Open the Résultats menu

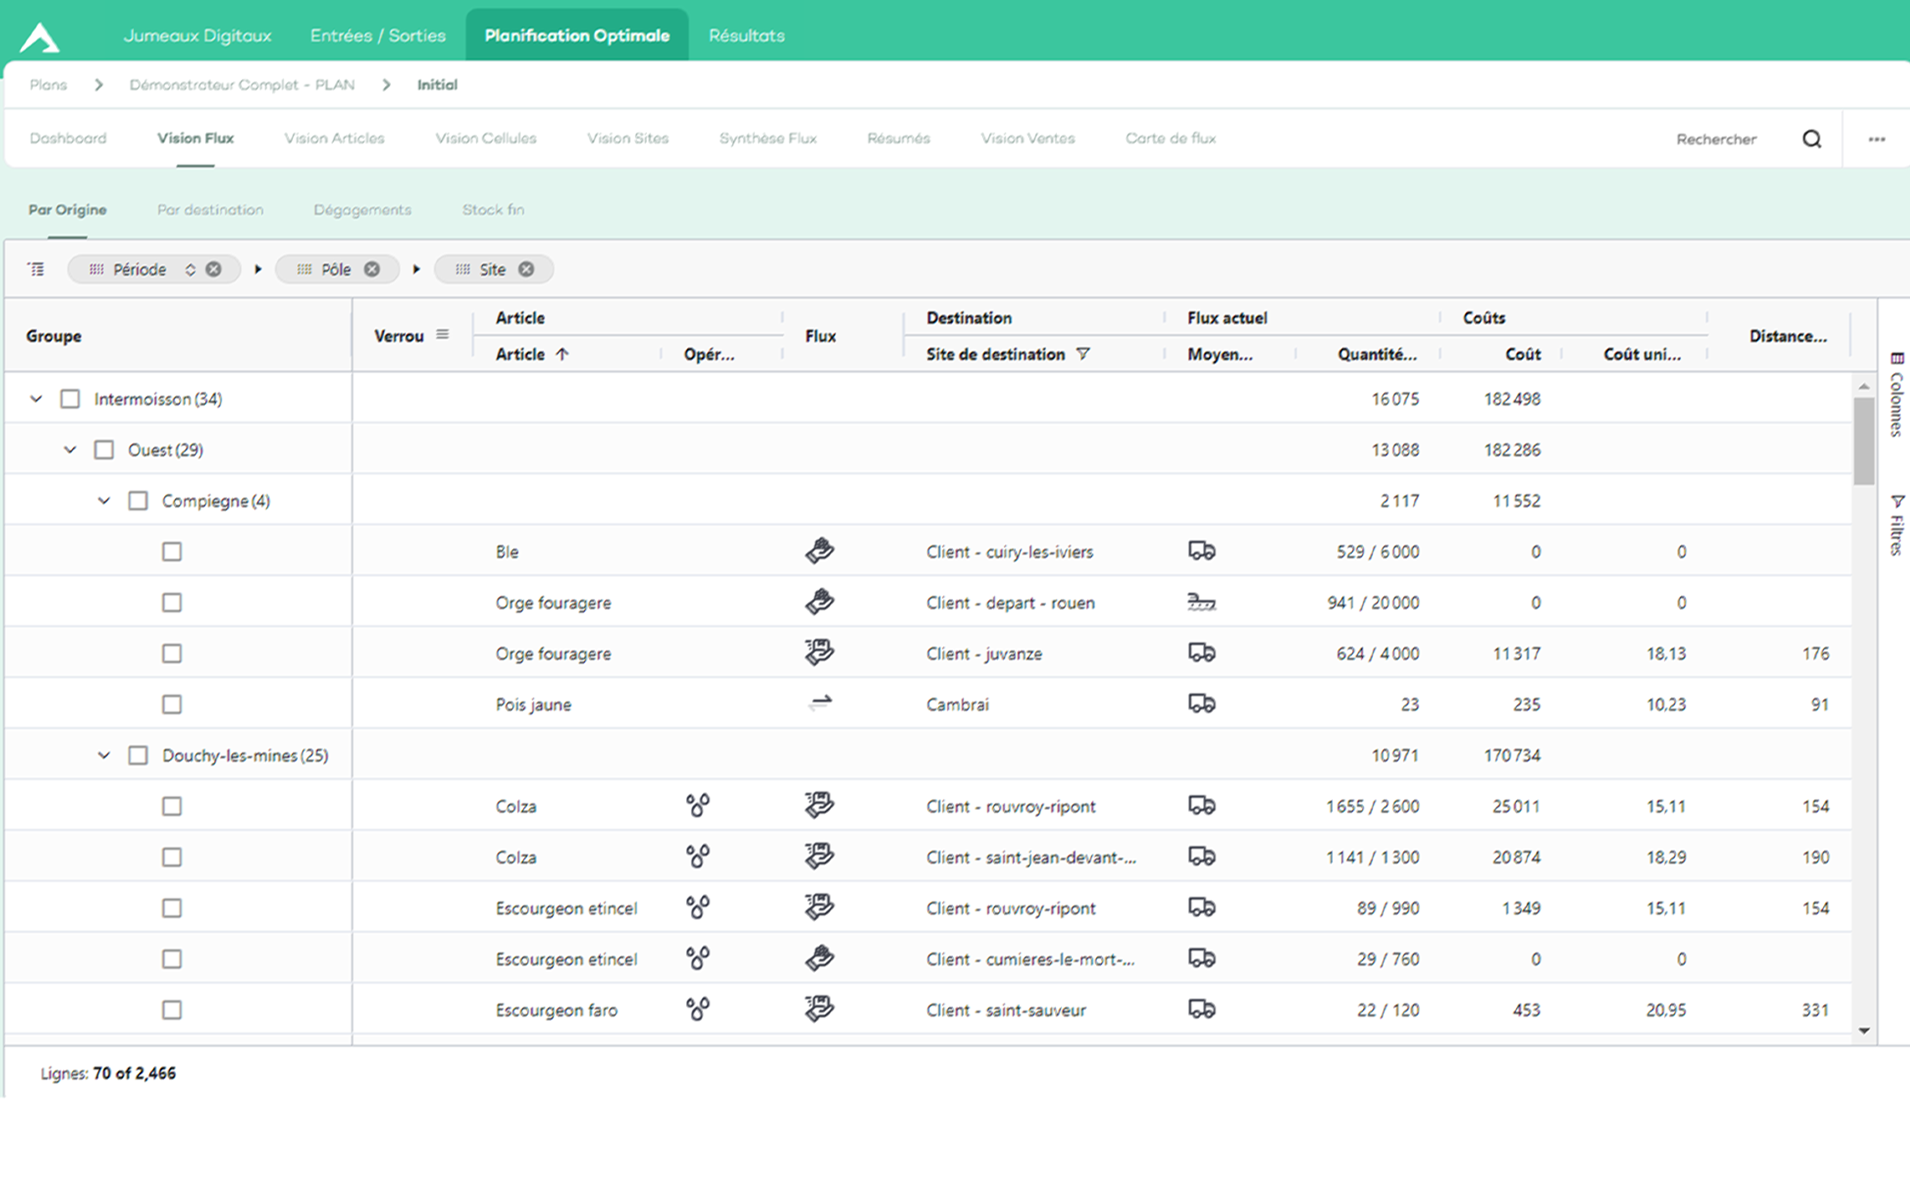(x=746, y=36)
